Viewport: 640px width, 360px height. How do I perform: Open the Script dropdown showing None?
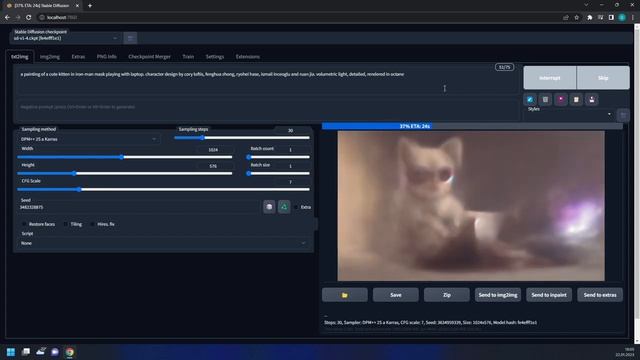163,243
